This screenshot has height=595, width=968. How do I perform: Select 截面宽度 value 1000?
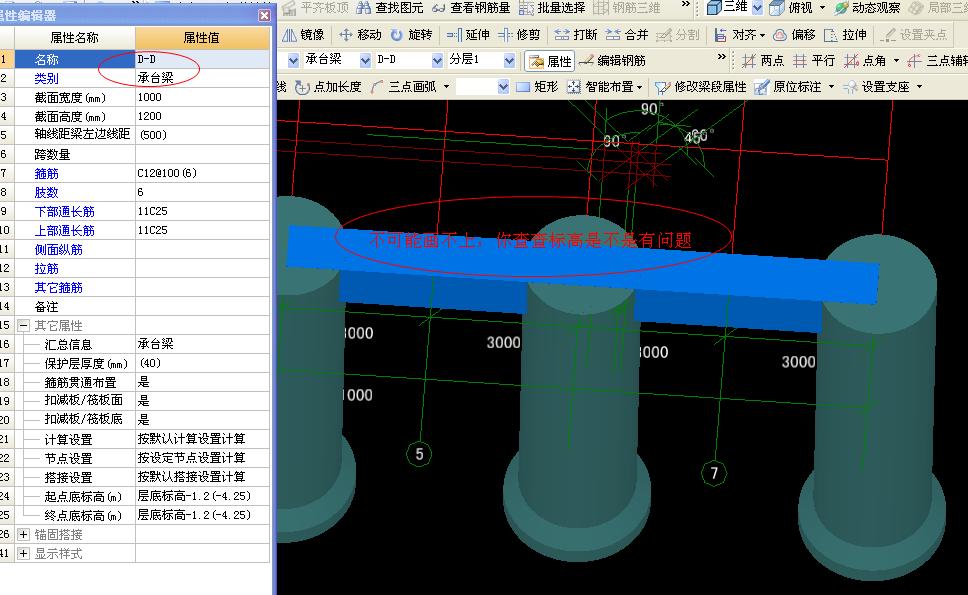pyautogui.click(x=202, y=98)
